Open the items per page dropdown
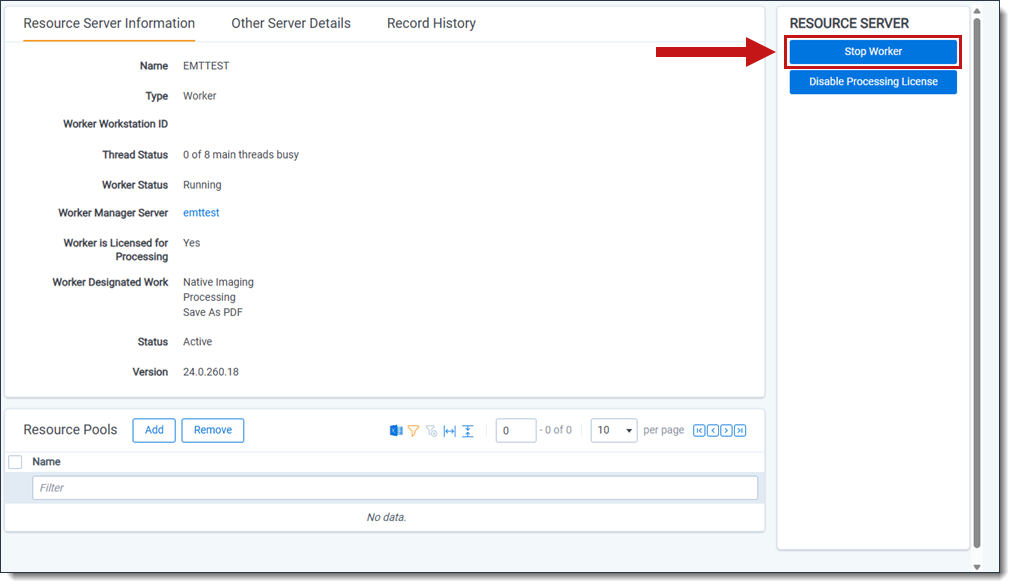The width and height of the screenshot is (1015, 588). 614,431
